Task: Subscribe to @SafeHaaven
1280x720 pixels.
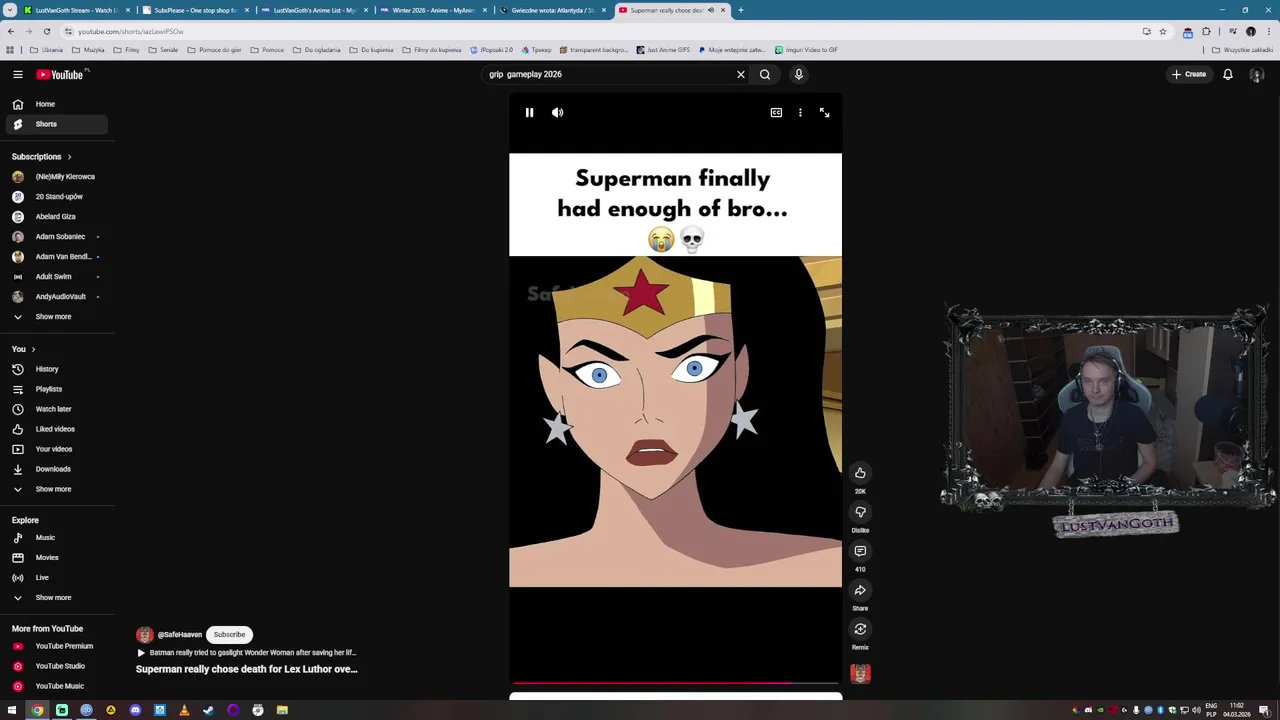Action: 229,634
